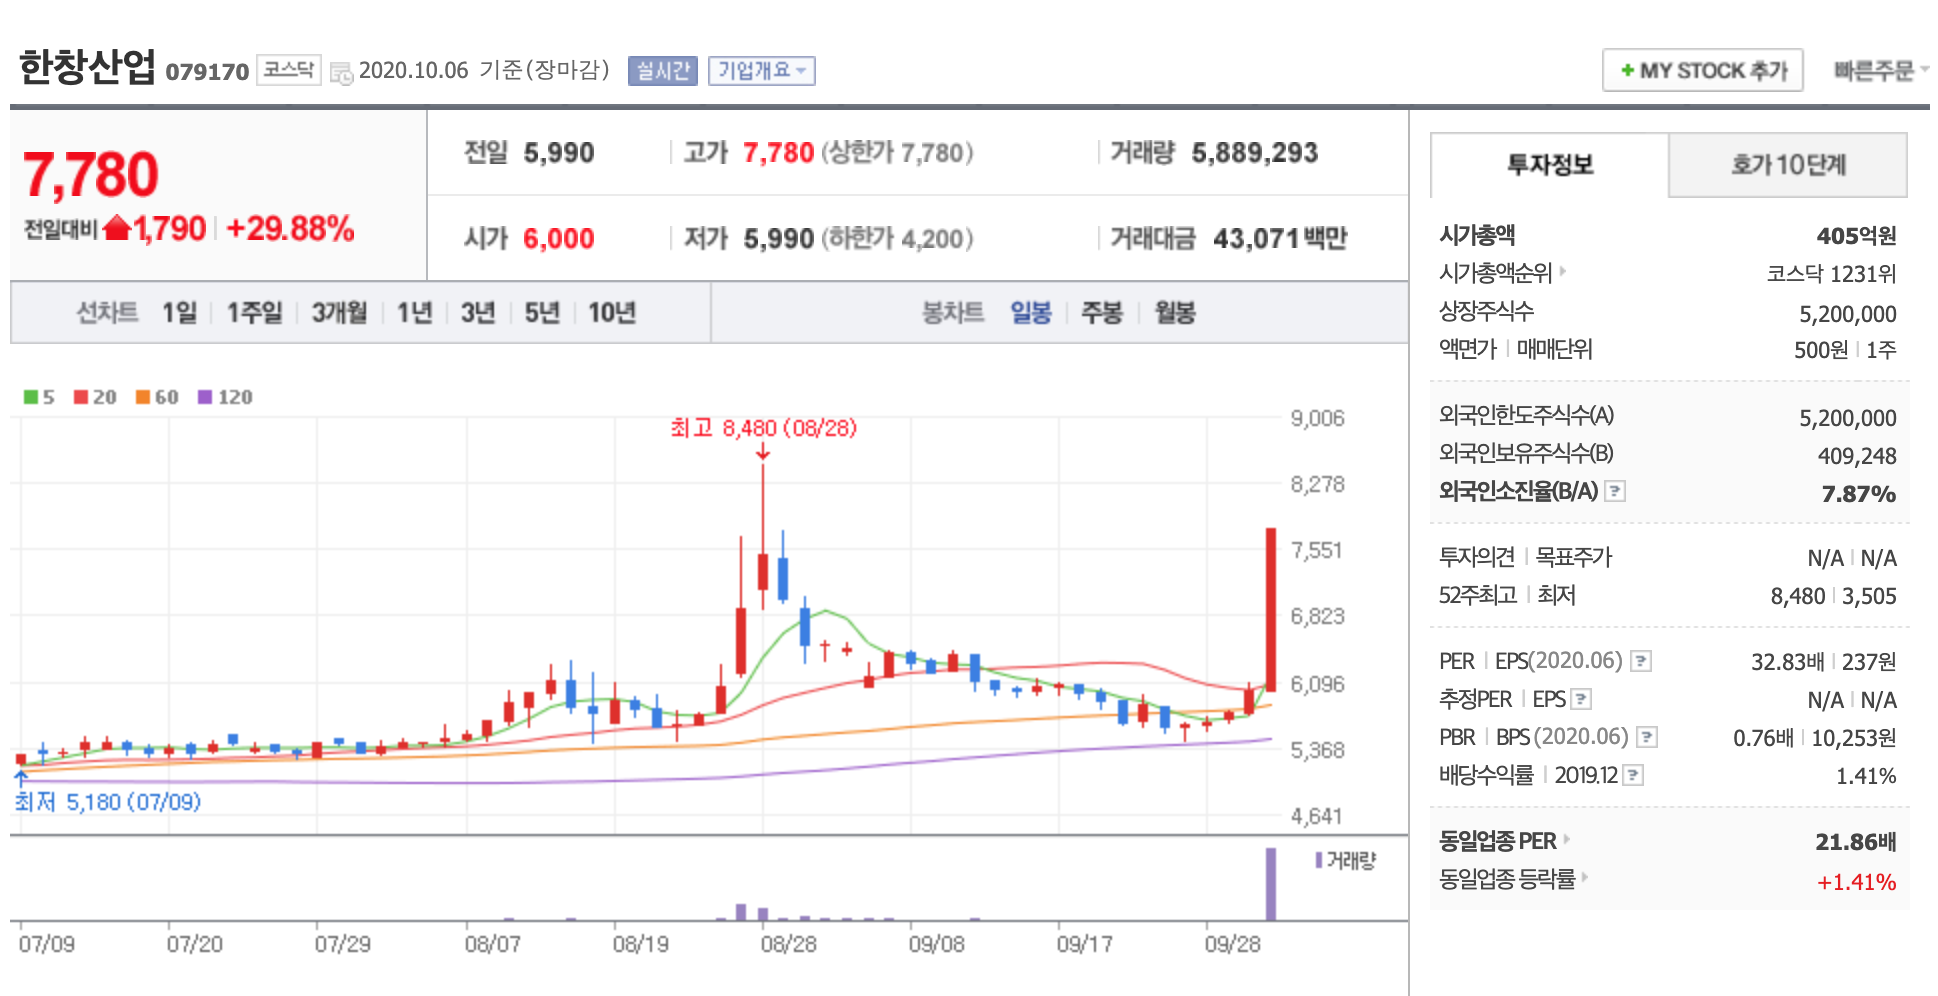Click the purple 120-day moving average swatch
Viewport: 1938px width, 996px height.
point(205,397)
